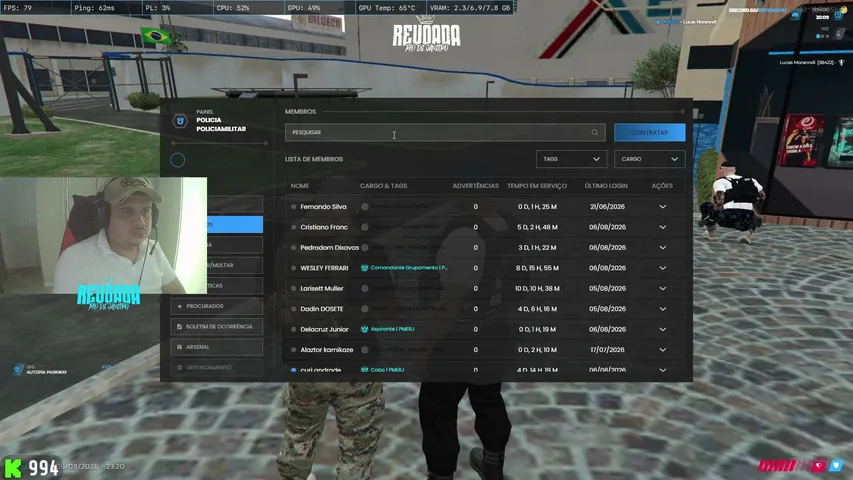Viewport: 853px width, 480px height.
Task: Click the icon beside Arsenal
Action: [x=180, y=347]
